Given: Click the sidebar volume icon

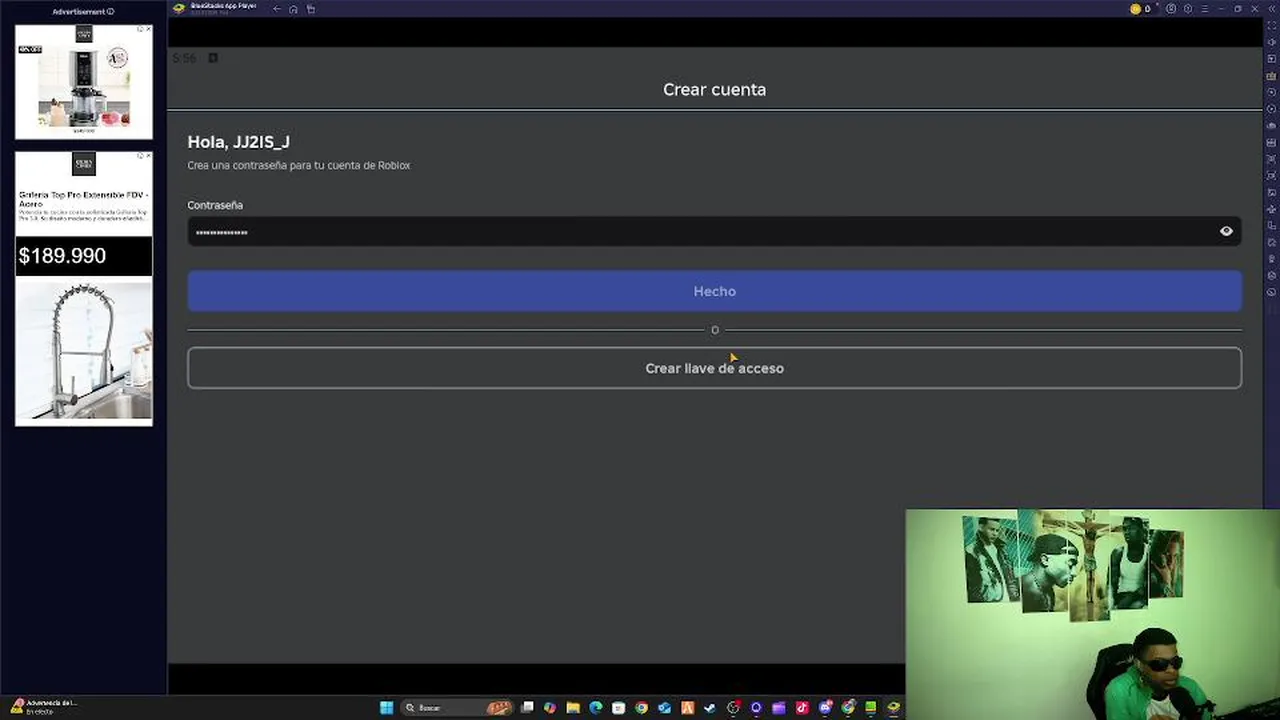Looking at the screenshot, I should point(1272,42).
